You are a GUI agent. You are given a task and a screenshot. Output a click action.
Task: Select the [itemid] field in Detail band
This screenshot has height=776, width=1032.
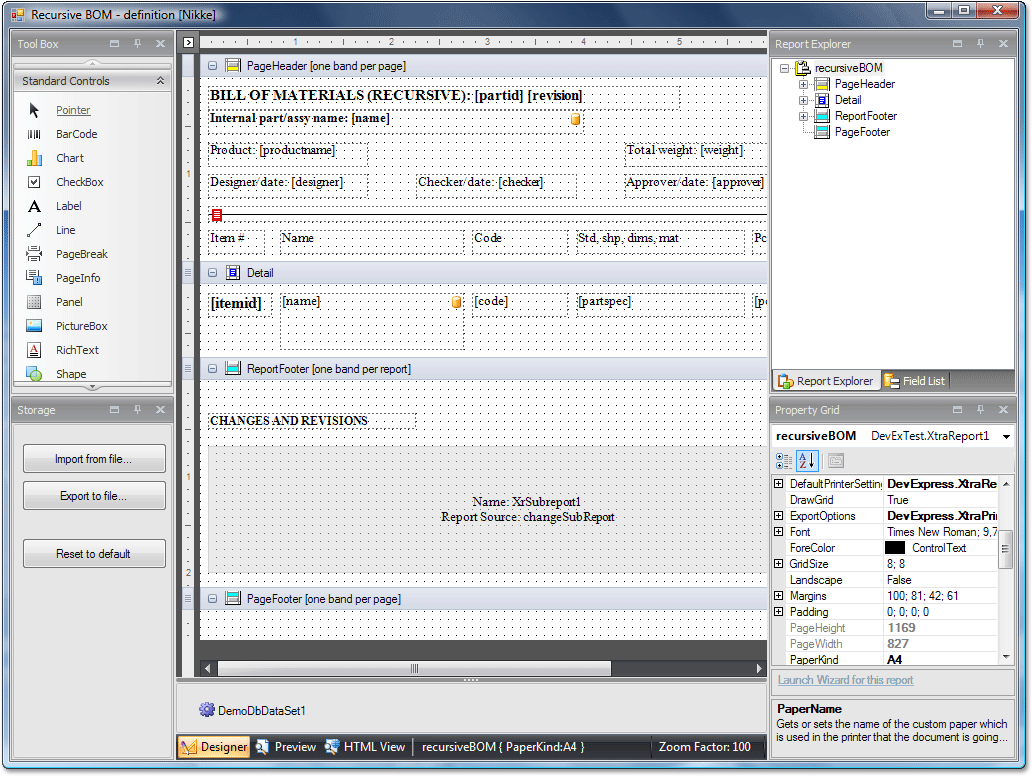coord(240,305)
